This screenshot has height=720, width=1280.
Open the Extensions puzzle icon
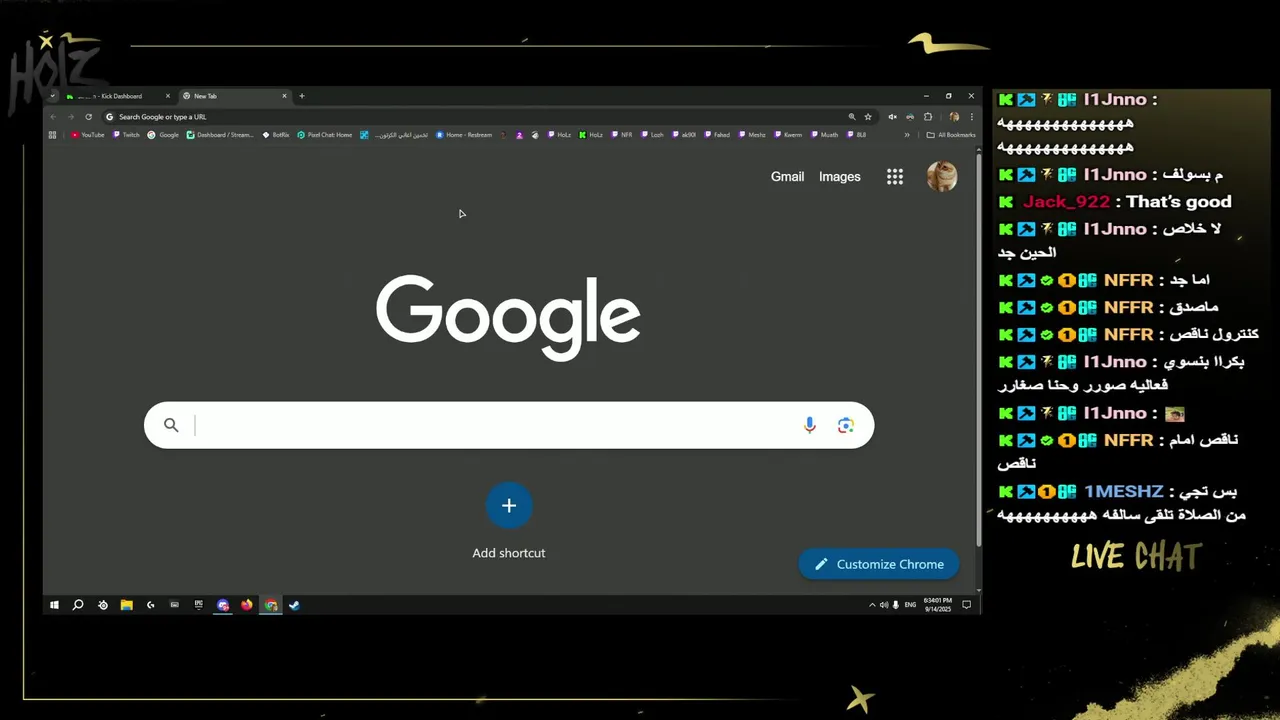tap(928, 117)
